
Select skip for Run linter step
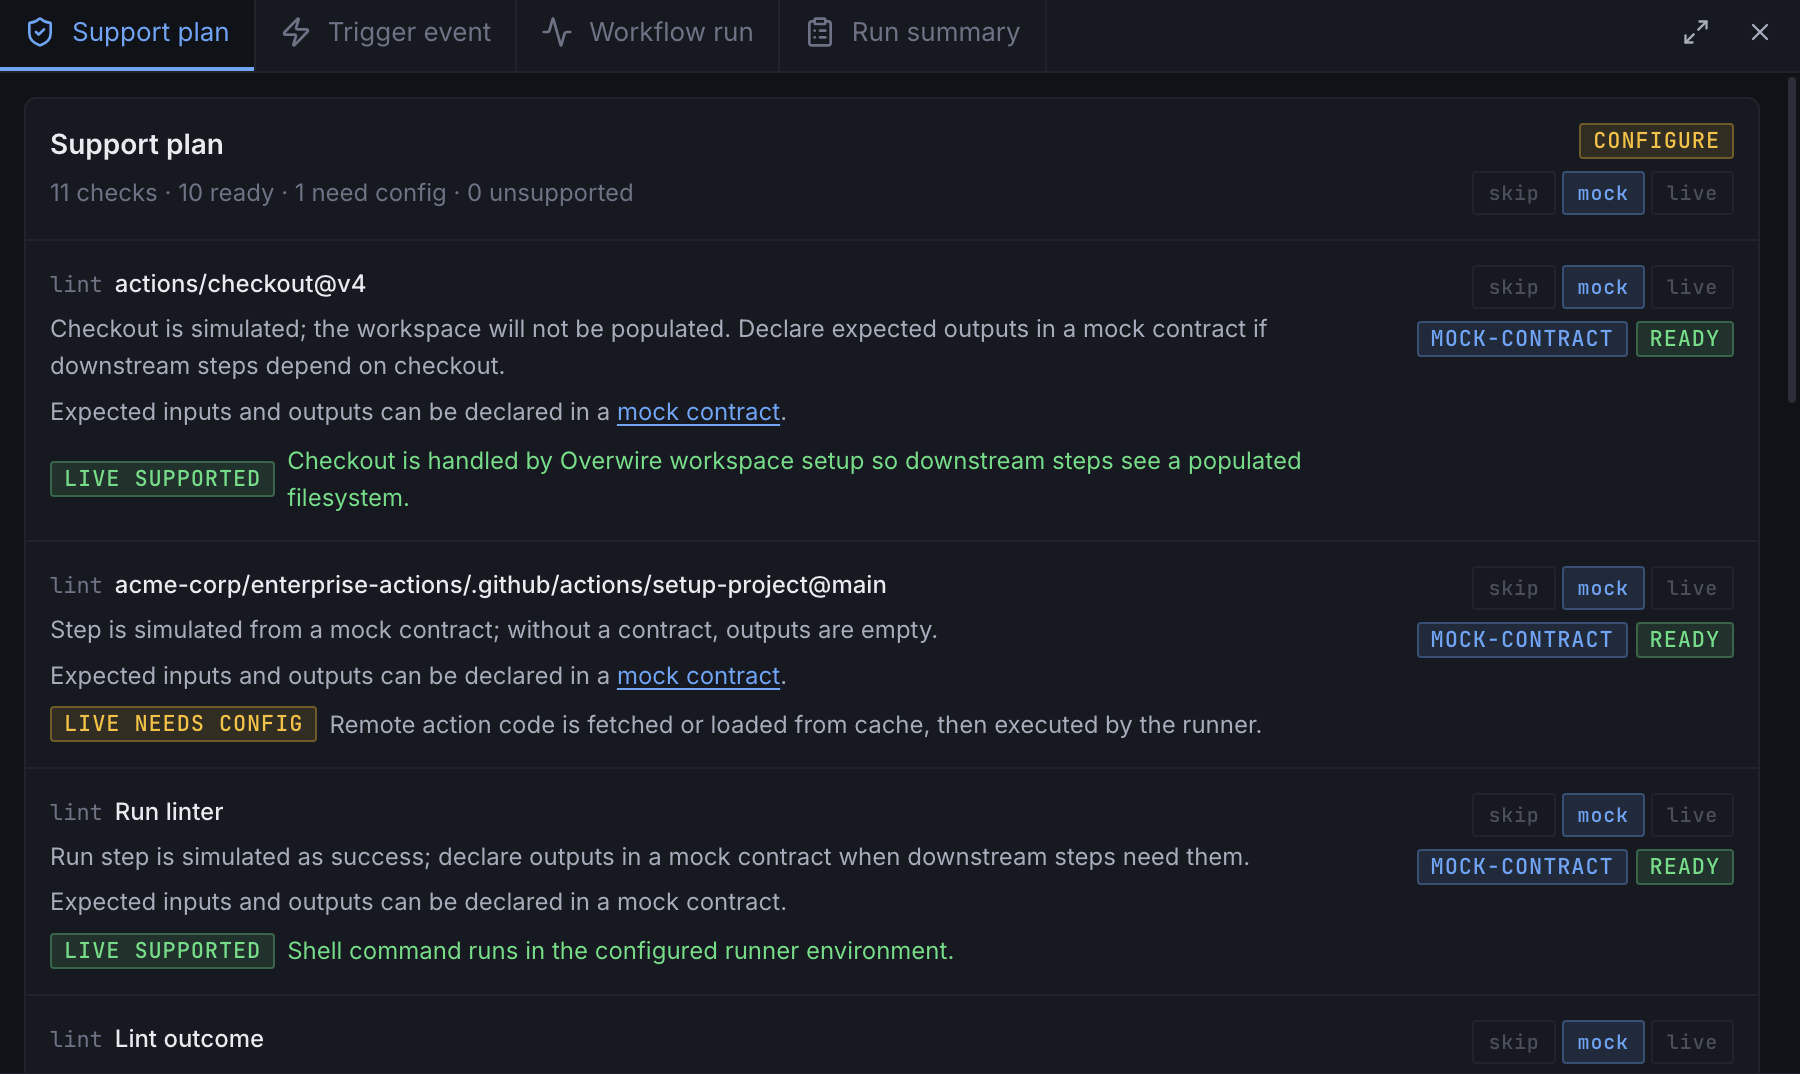(1514, 815)
